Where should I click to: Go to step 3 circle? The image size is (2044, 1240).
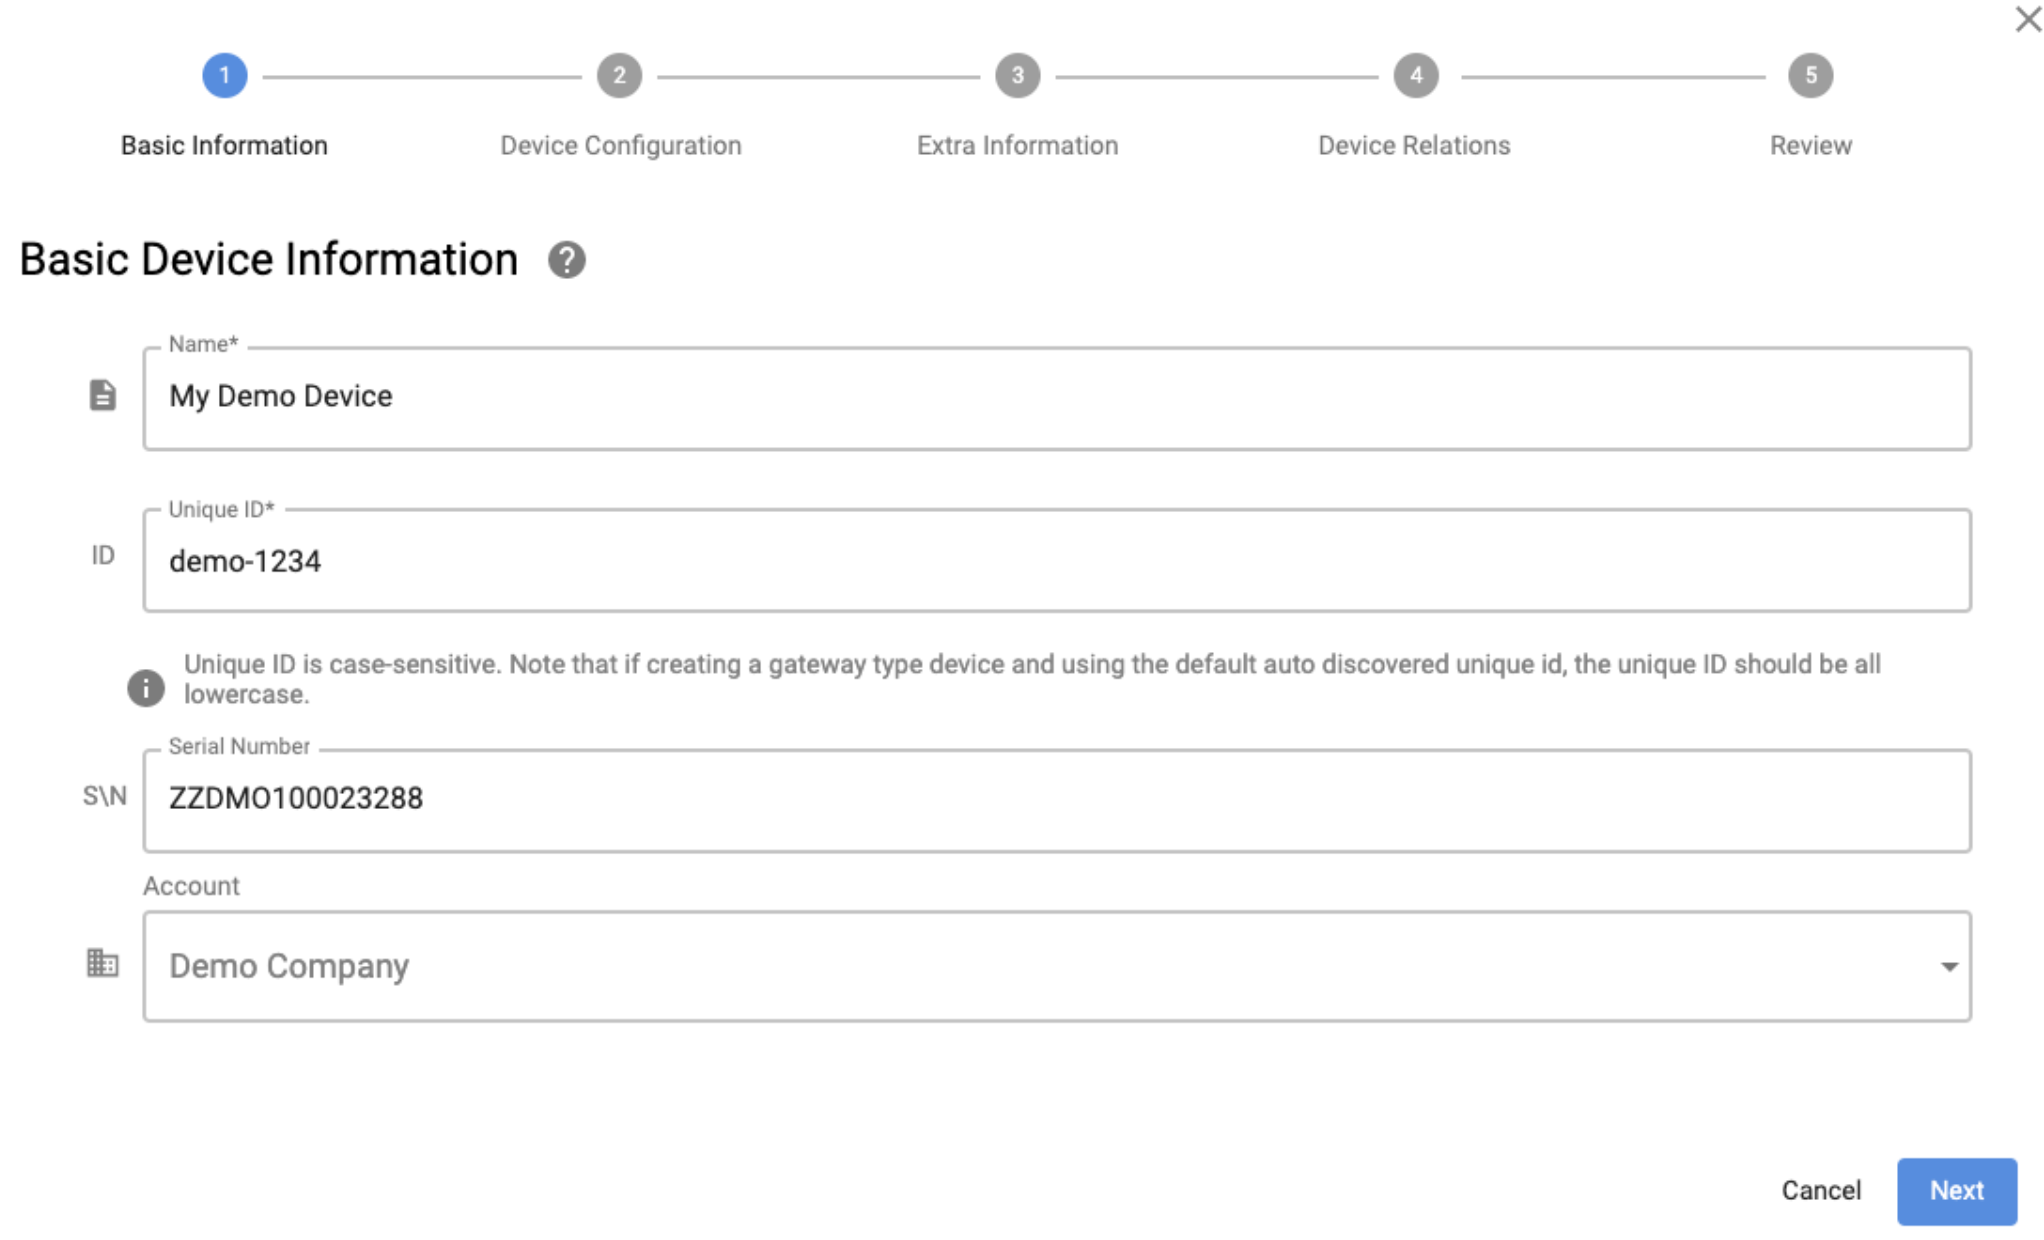pyautogui.click(x=1017, y=75)
